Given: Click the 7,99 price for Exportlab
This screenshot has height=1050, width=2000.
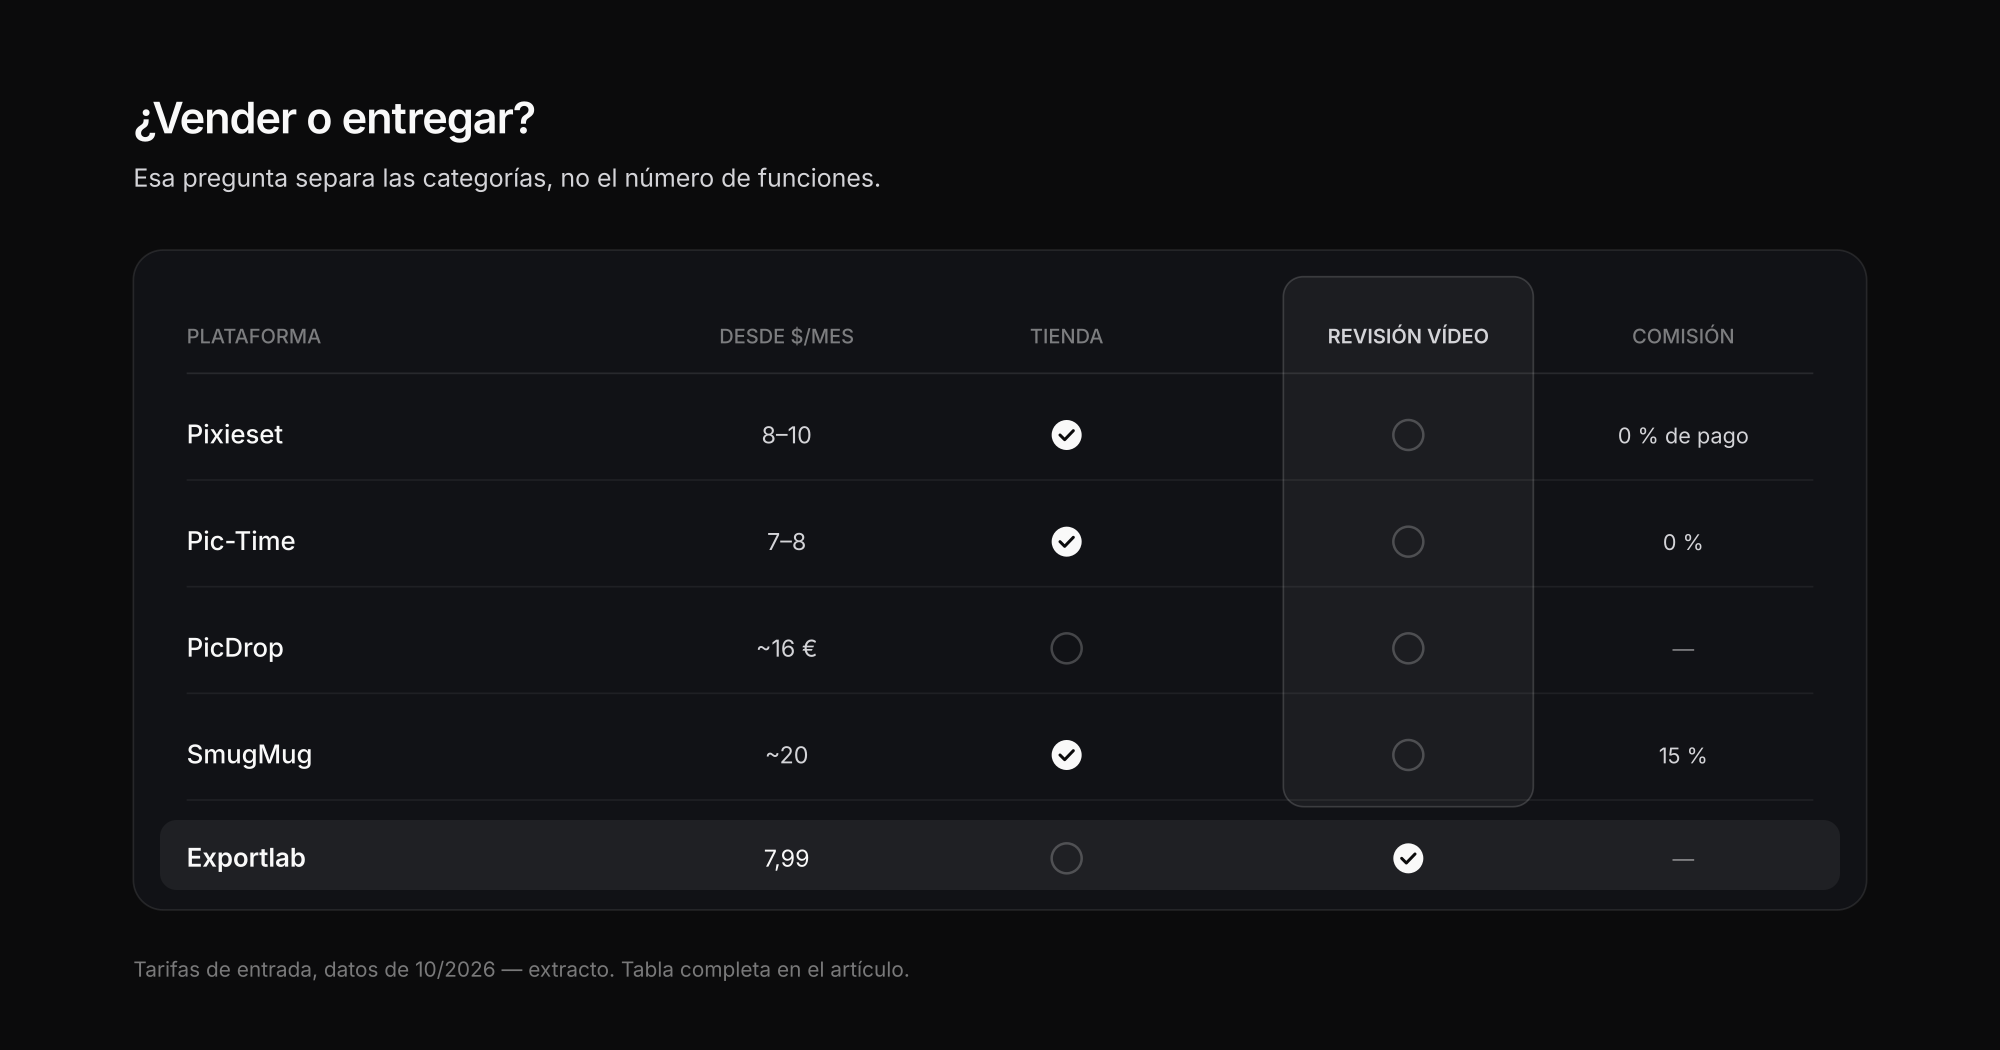Looking at the screenshot, I should coord(786,859).
